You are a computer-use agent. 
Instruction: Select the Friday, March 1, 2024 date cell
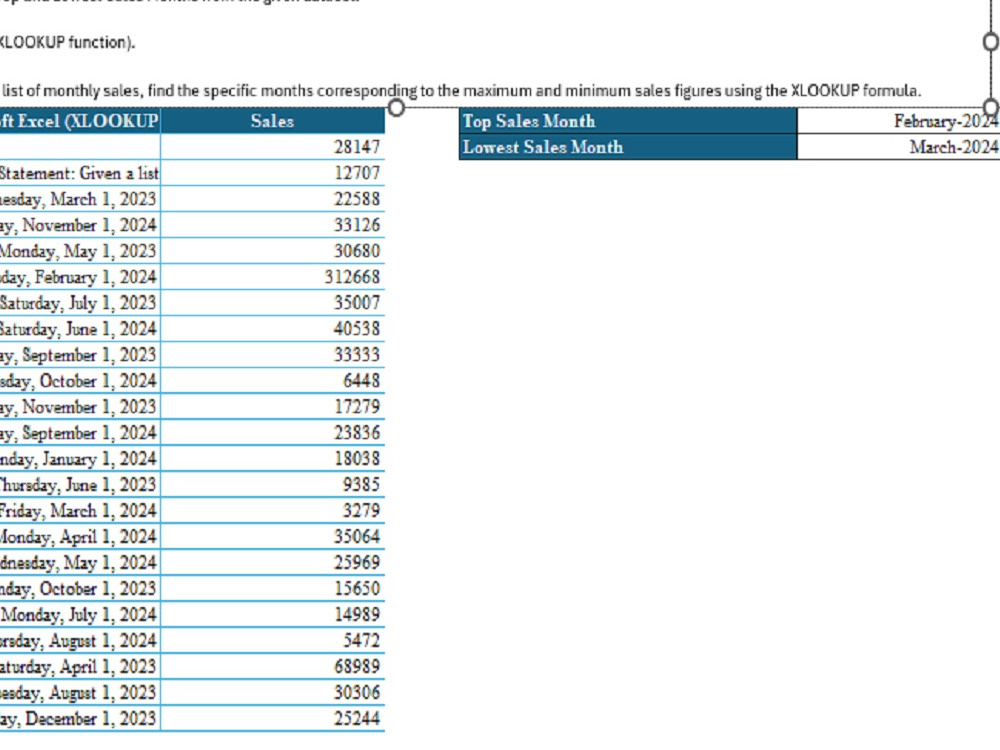(80, 511)
